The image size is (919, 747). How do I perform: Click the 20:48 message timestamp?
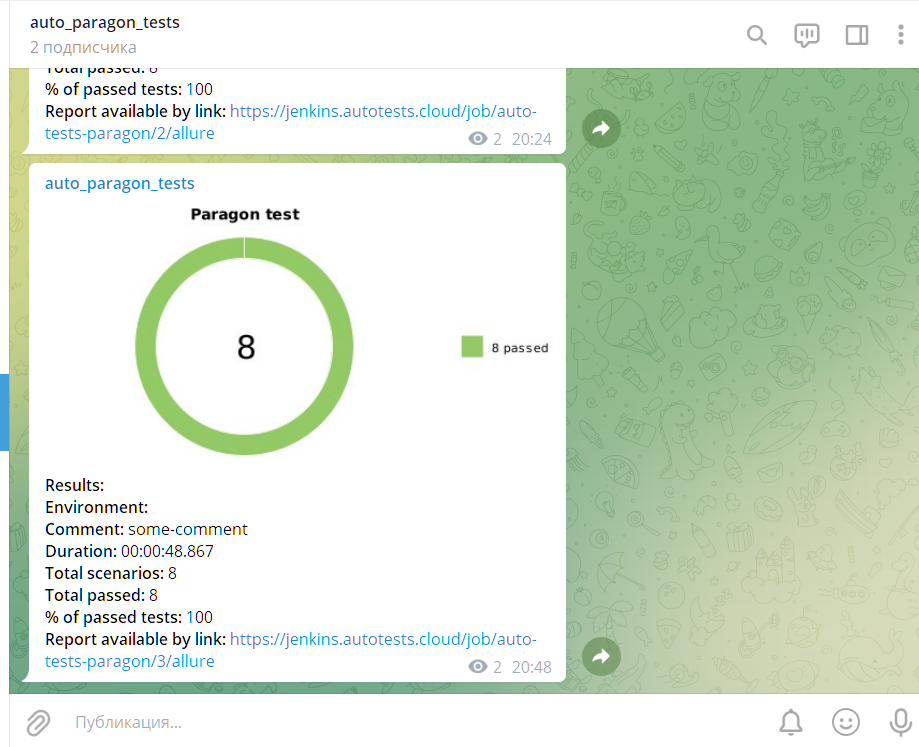[532, 667]
